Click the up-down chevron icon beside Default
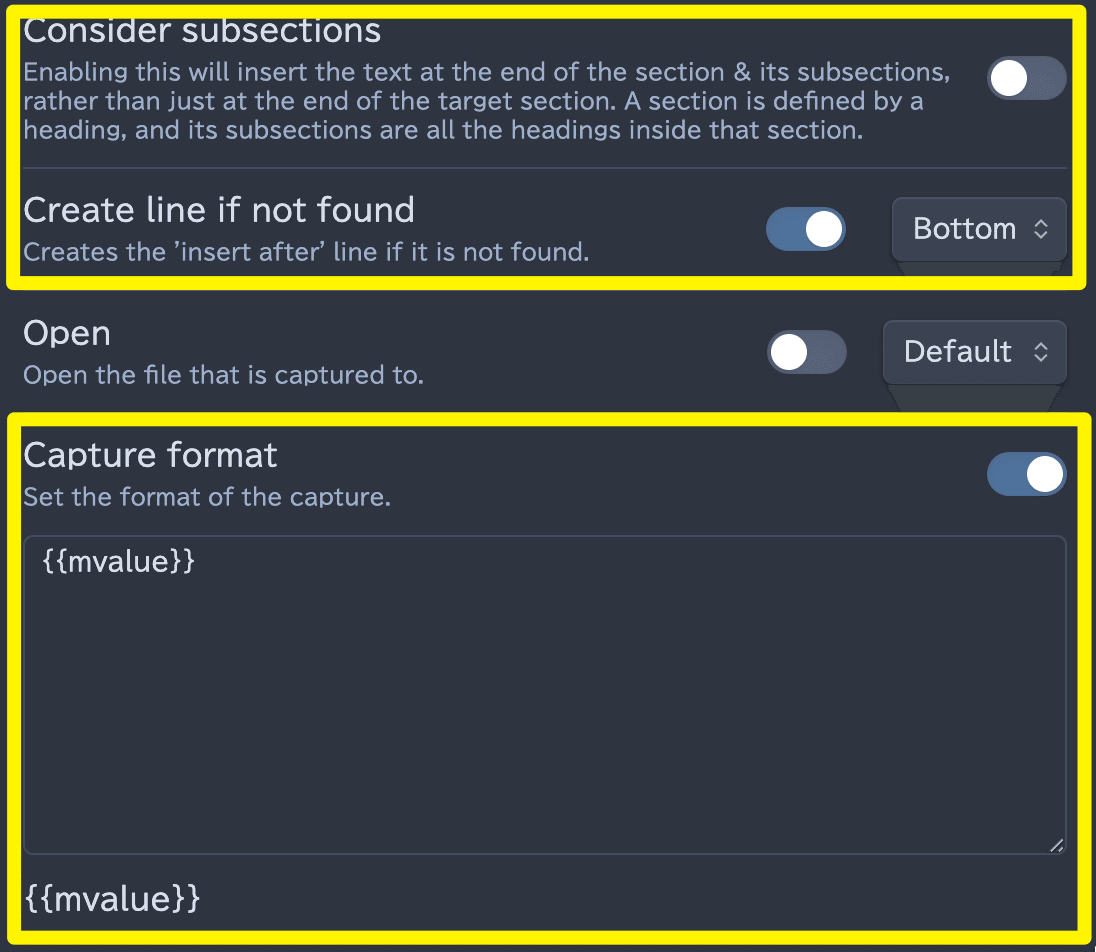 1041,352
